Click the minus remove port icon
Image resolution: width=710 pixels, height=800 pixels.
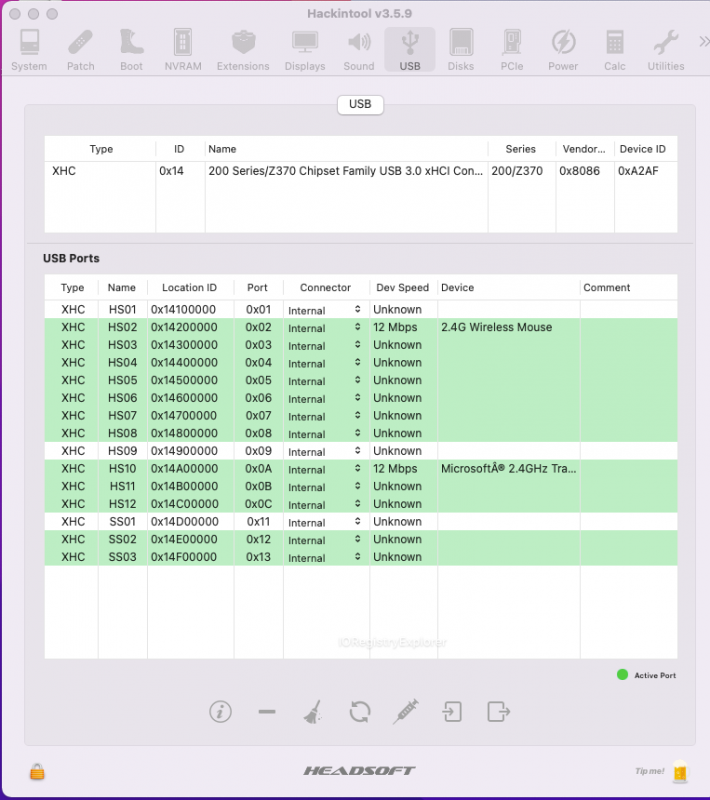coord(266,712)
